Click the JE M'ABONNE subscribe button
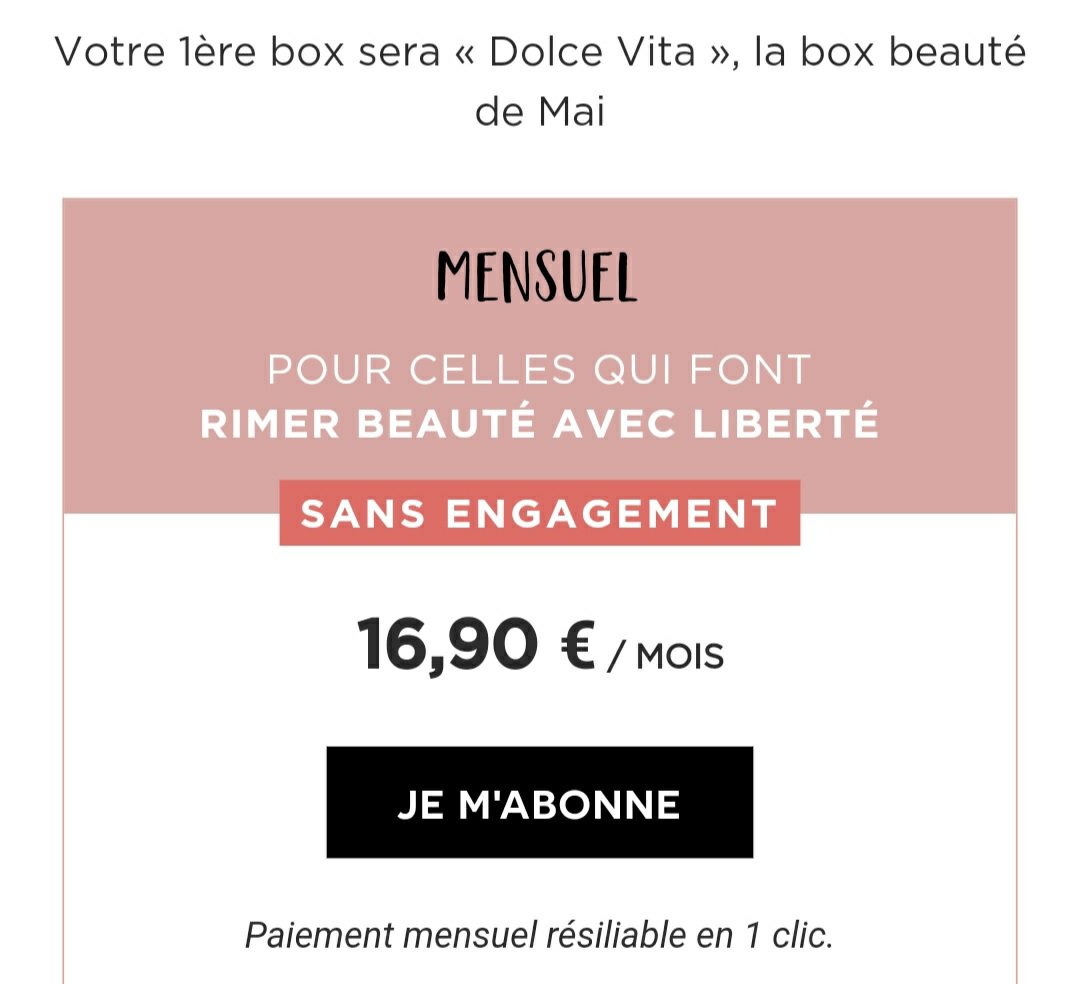 click(x=539, y=802)
